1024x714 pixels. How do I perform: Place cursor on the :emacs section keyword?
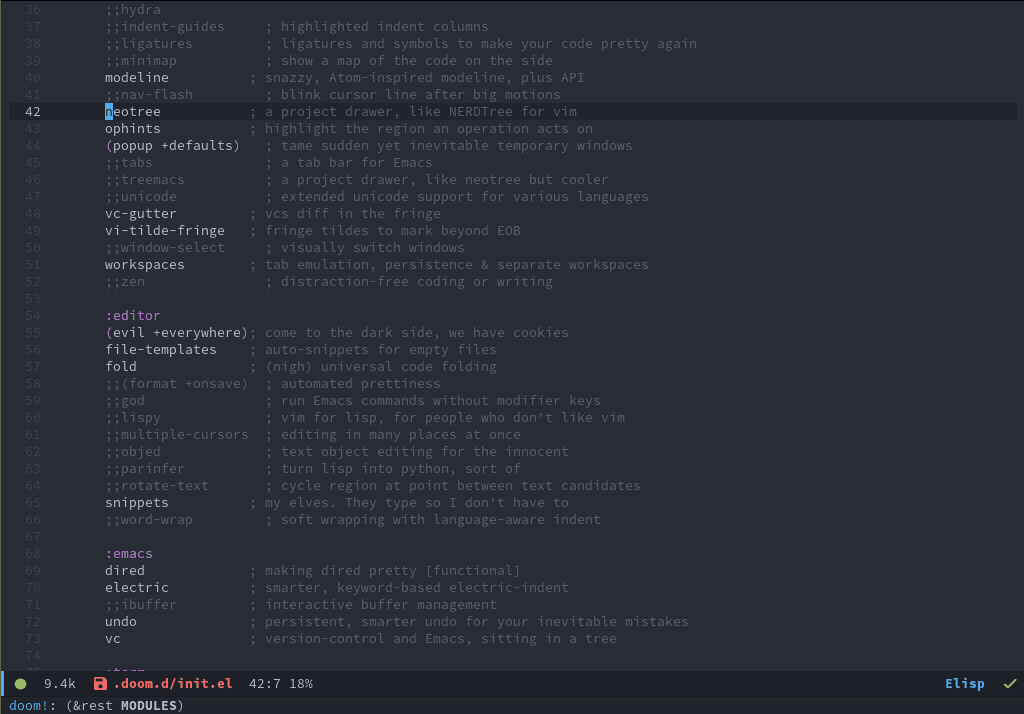pyautogui.click(x=129, y=554)
